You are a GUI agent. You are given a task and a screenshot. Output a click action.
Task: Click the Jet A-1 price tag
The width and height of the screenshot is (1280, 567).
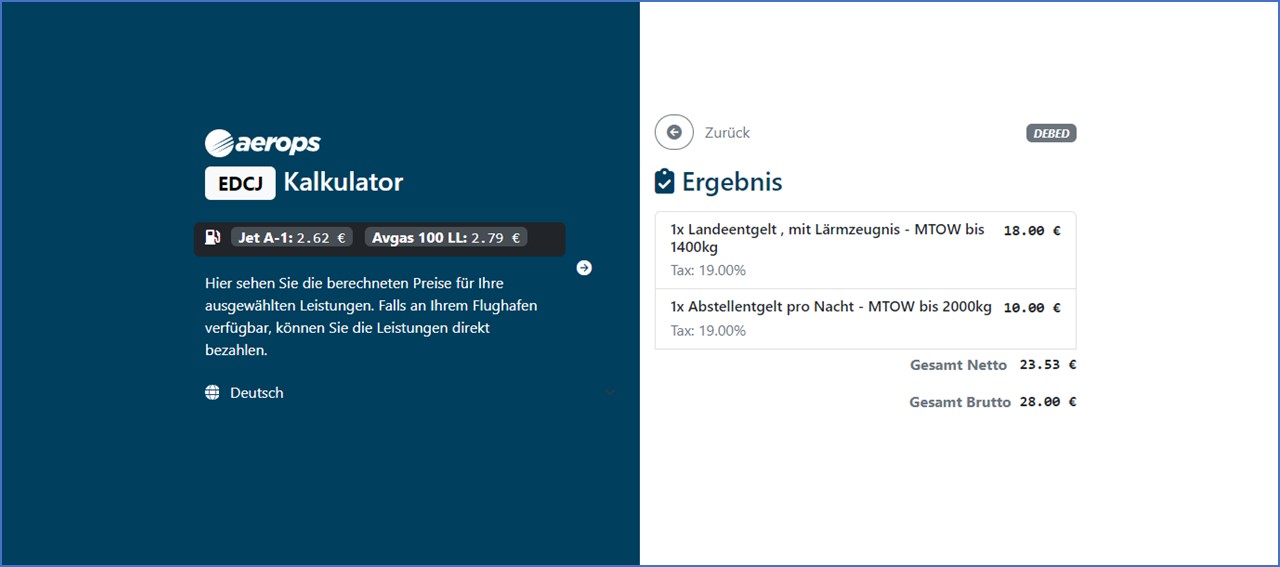tap(292, 238)
